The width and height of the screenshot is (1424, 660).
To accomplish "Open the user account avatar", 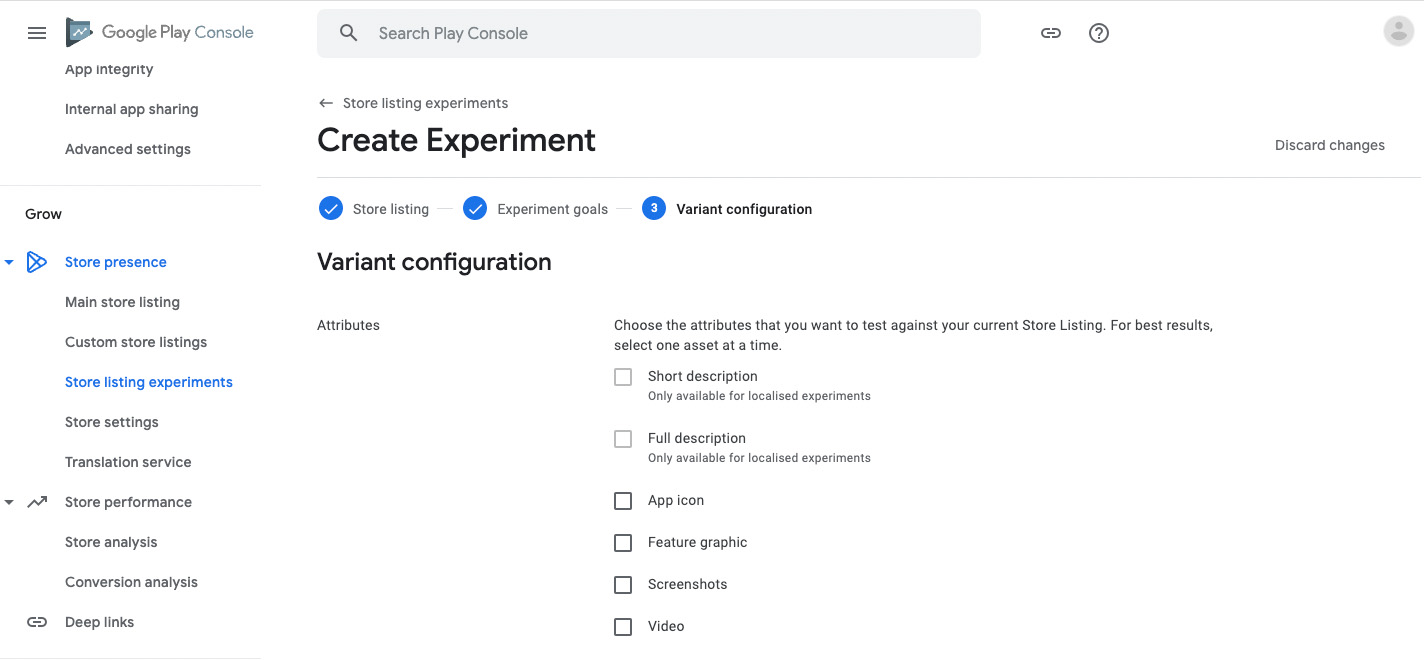I will pyautogui.click(x=1398, y=31).
